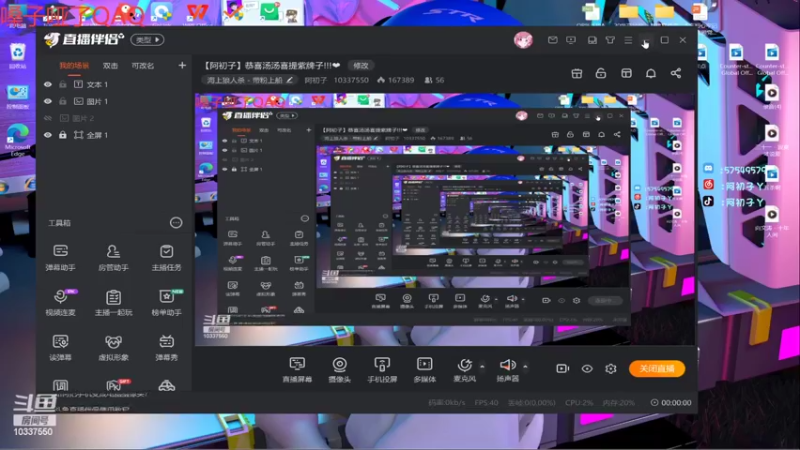
Task: Add 直播屏幕 screen capture source
Action: (x=297, y=369)
